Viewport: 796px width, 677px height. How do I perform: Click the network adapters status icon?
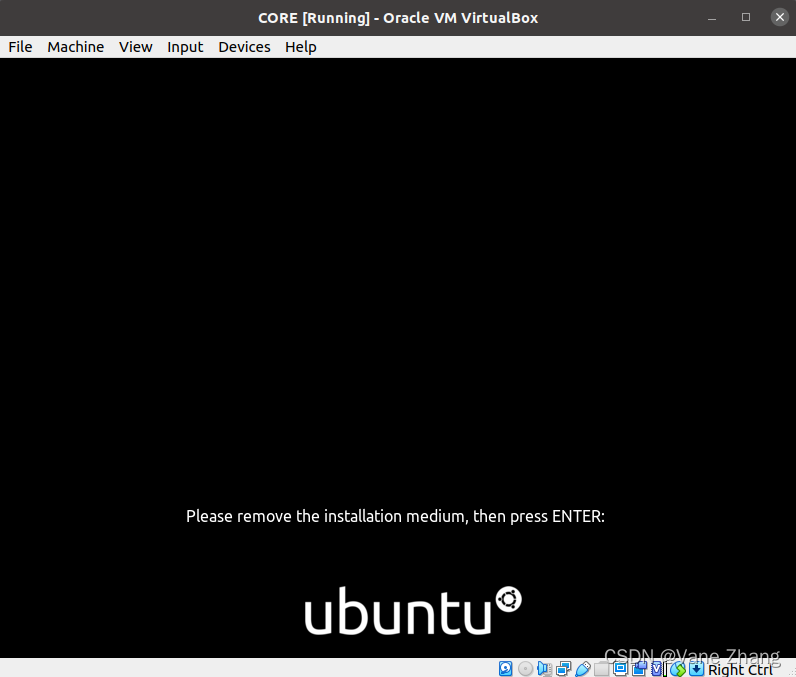tap(563, 669)
